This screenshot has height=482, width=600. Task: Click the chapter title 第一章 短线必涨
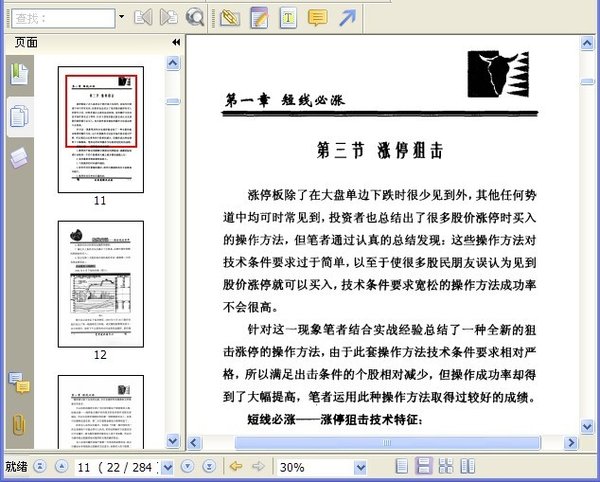(285, 100)
